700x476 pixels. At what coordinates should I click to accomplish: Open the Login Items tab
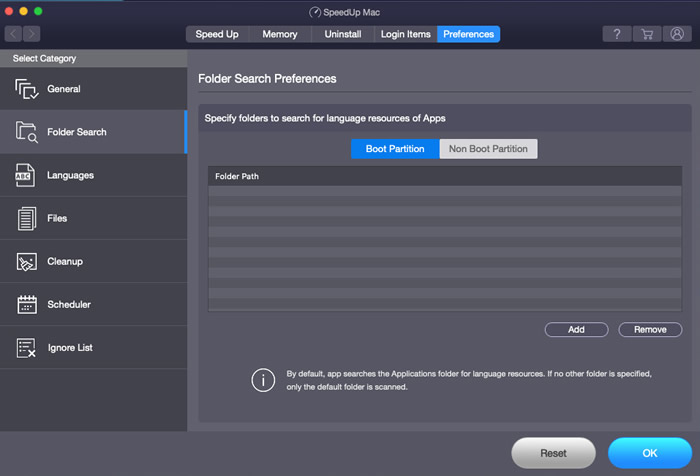(x=405, y=34)
